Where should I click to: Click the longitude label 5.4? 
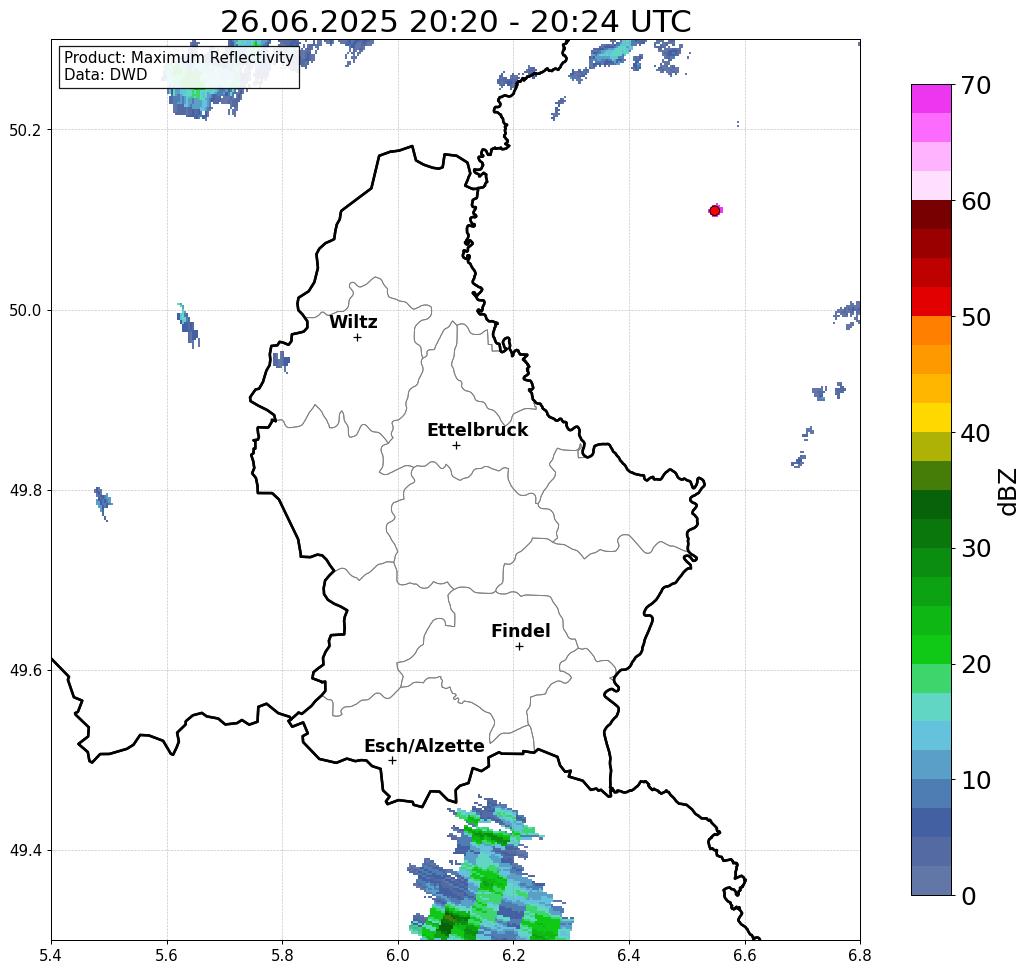(51, 955)
